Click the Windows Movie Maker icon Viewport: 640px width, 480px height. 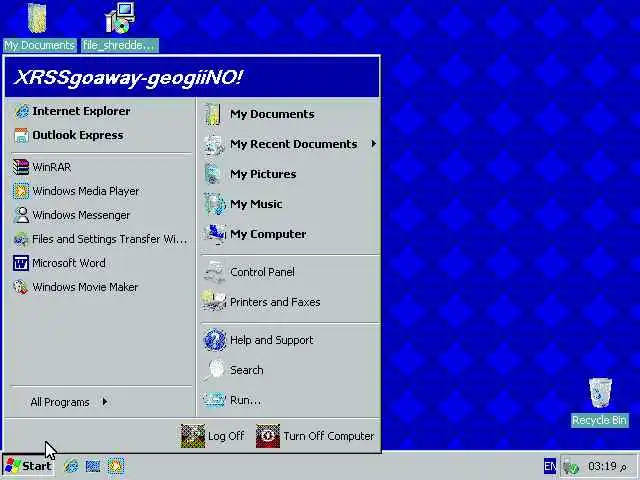coord(21,287)
